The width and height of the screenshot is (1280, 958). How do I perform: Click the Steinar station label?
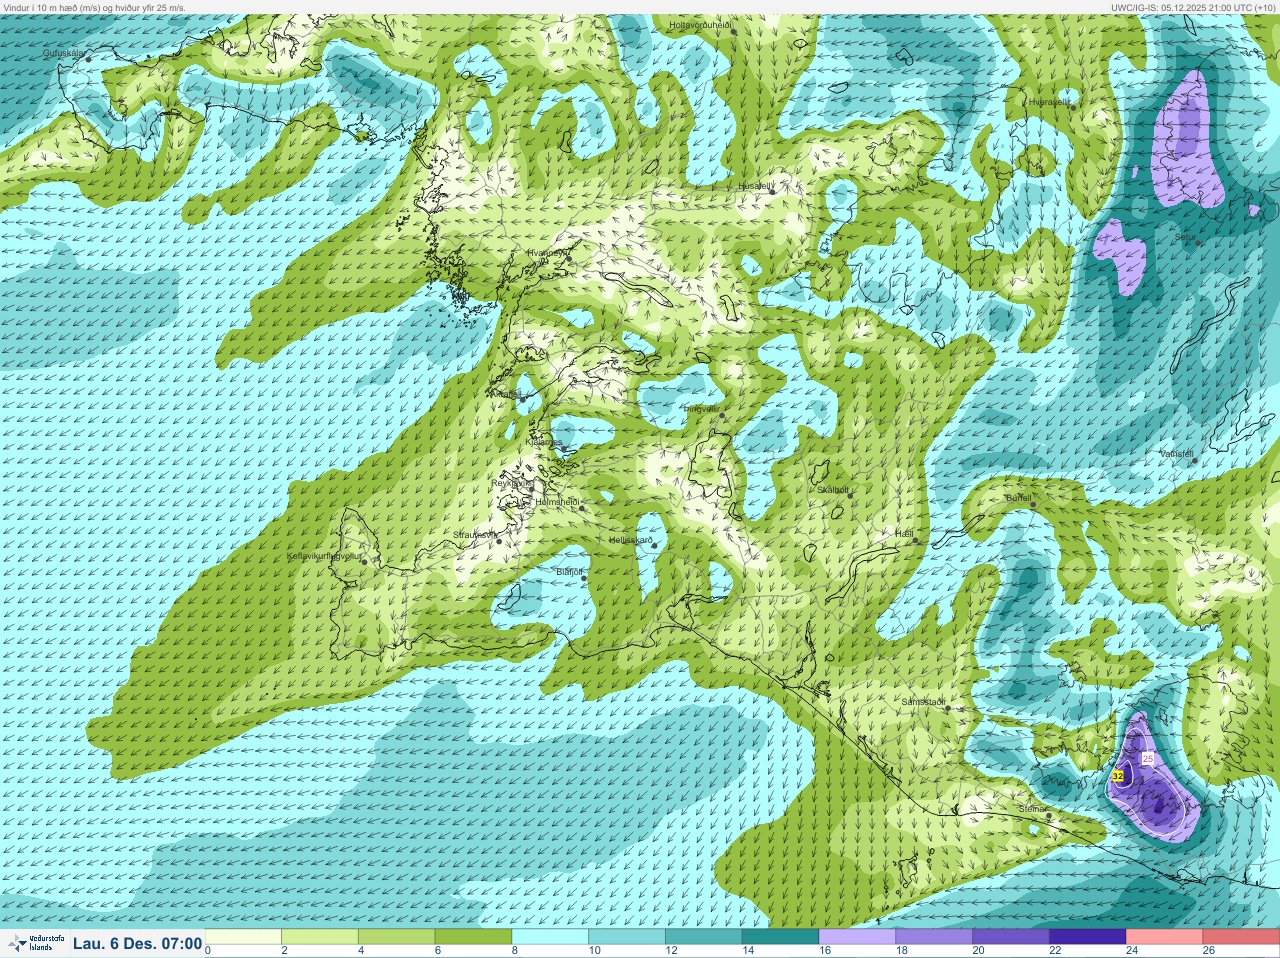[x=1031, y=809]
